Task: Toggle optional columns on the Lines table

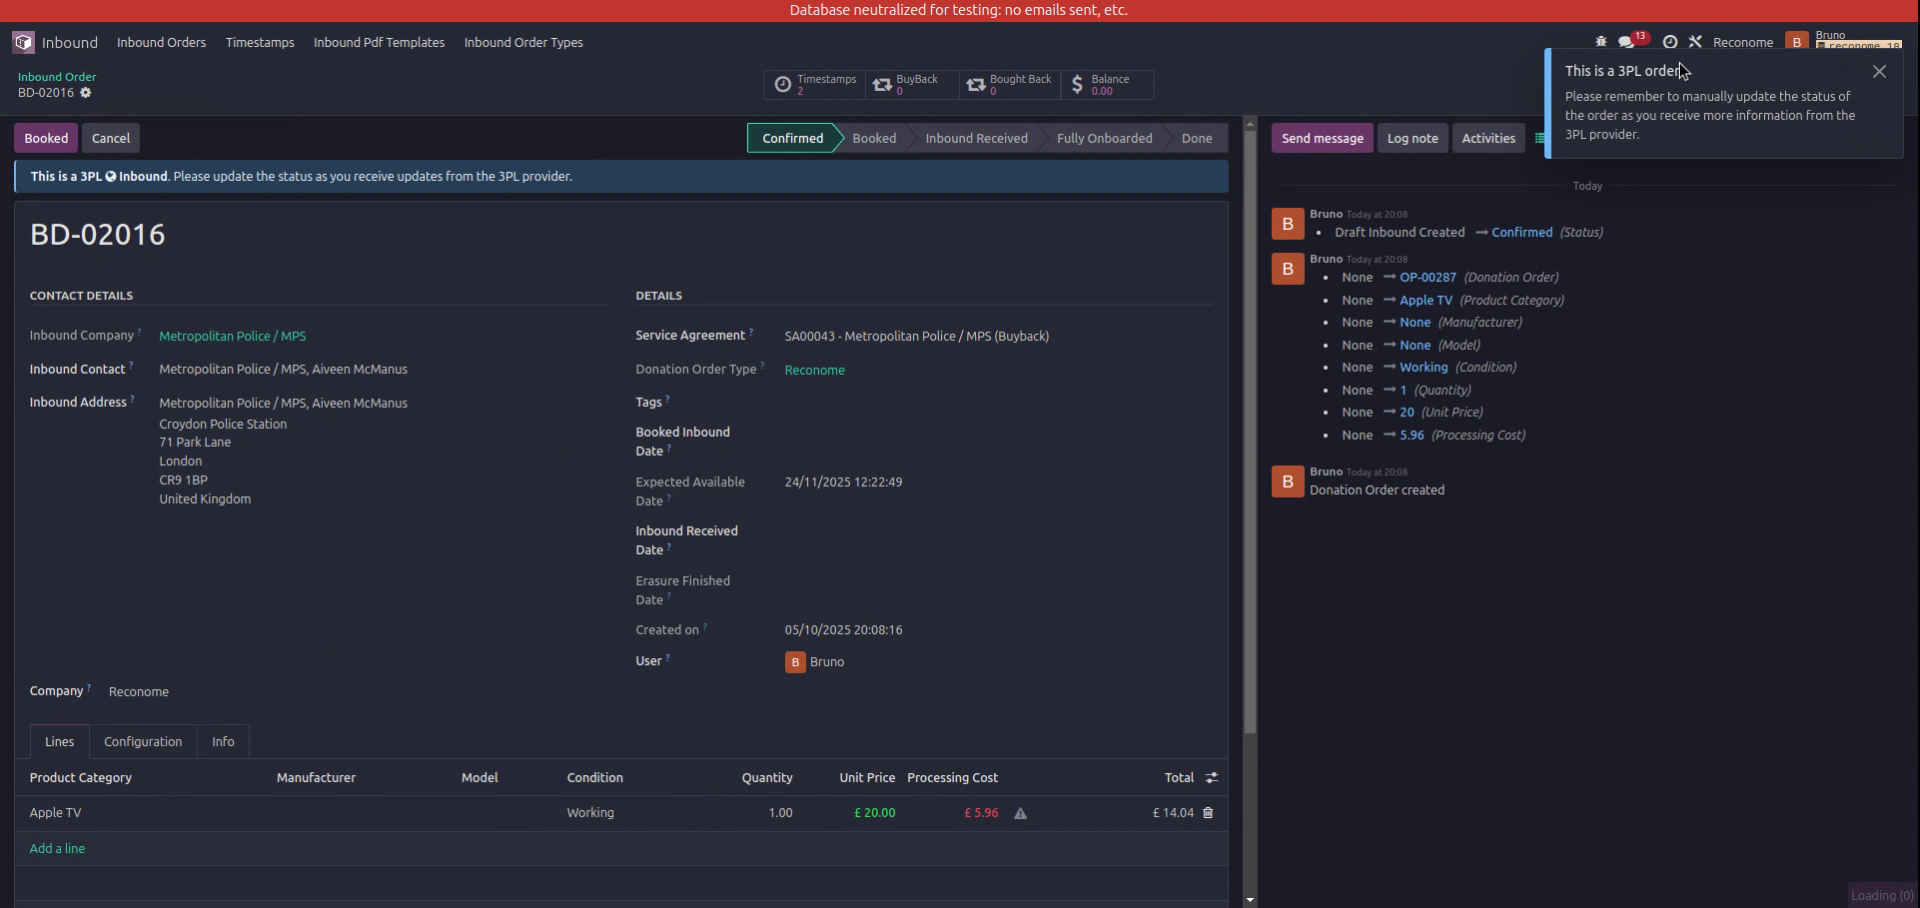Action: pos(1210,777)
